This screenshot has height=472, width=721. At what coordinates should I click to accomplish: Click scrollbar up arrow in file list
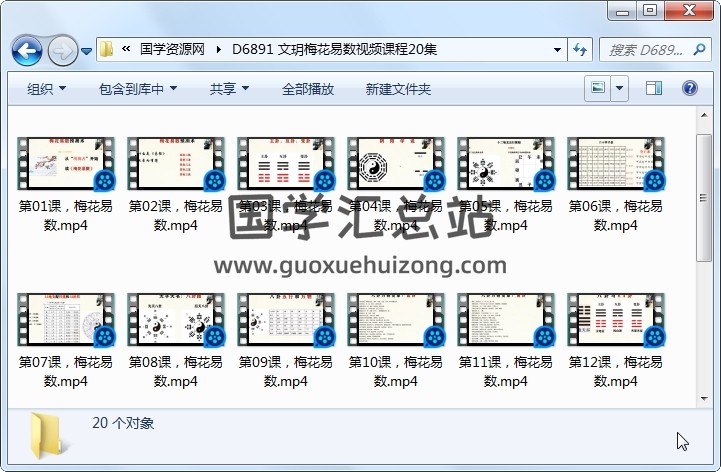[x=704, y=115]
